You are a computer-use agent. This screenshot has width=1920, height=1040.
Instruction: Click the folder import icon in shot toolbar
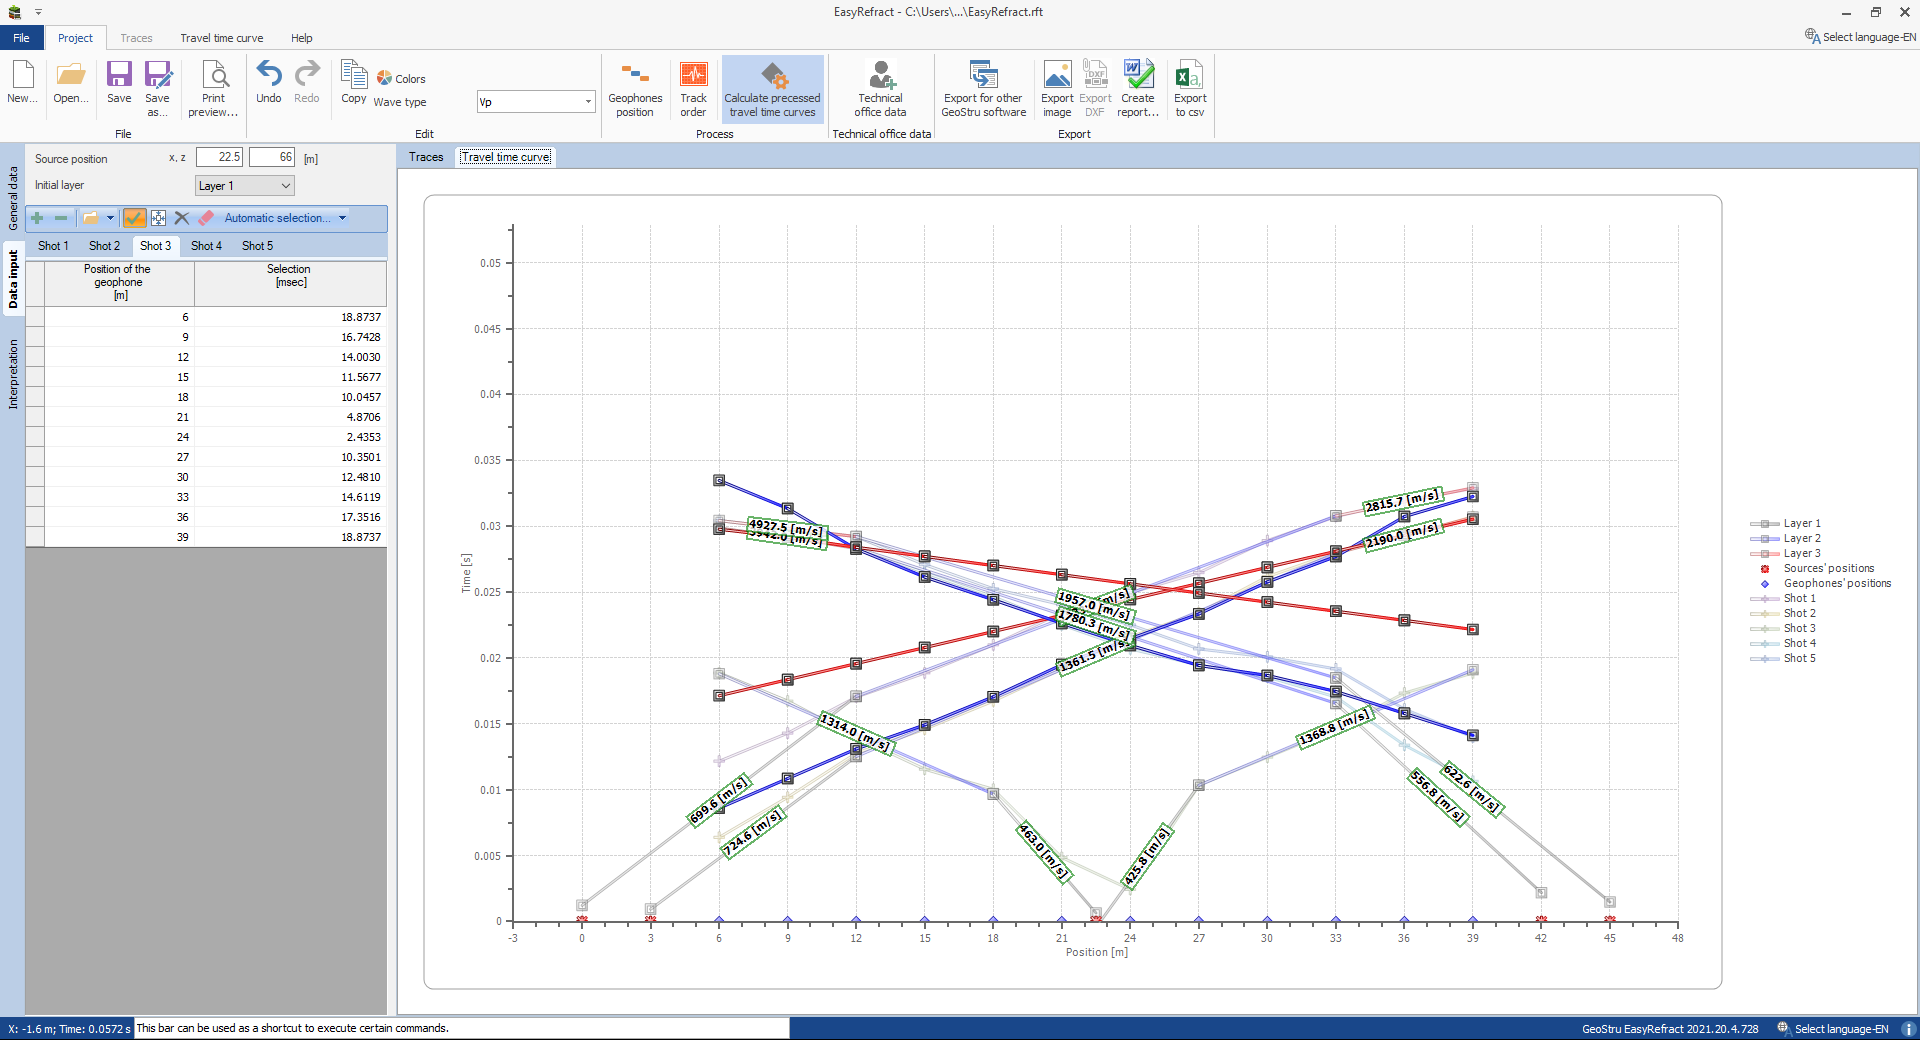[91, 218]
